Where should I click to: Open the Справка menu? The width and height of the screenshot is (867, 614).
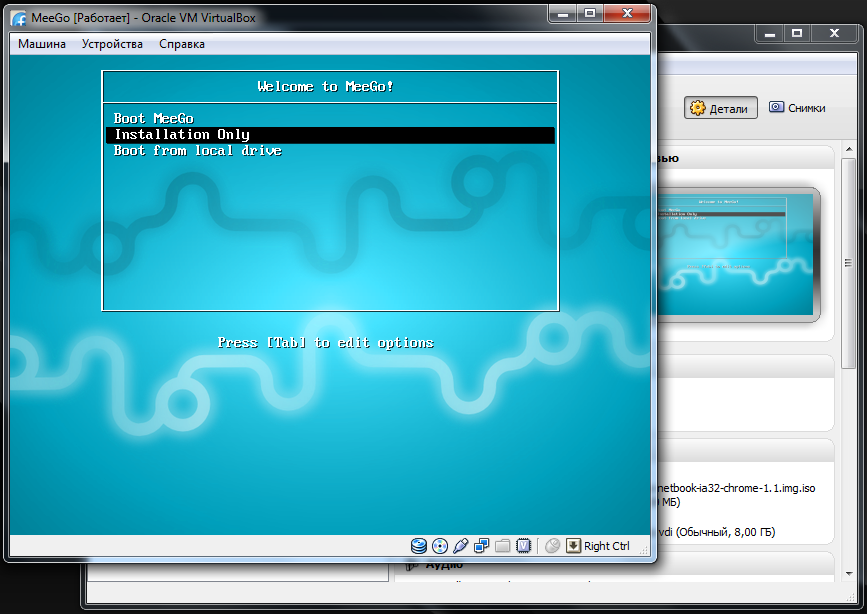(182, 44)
